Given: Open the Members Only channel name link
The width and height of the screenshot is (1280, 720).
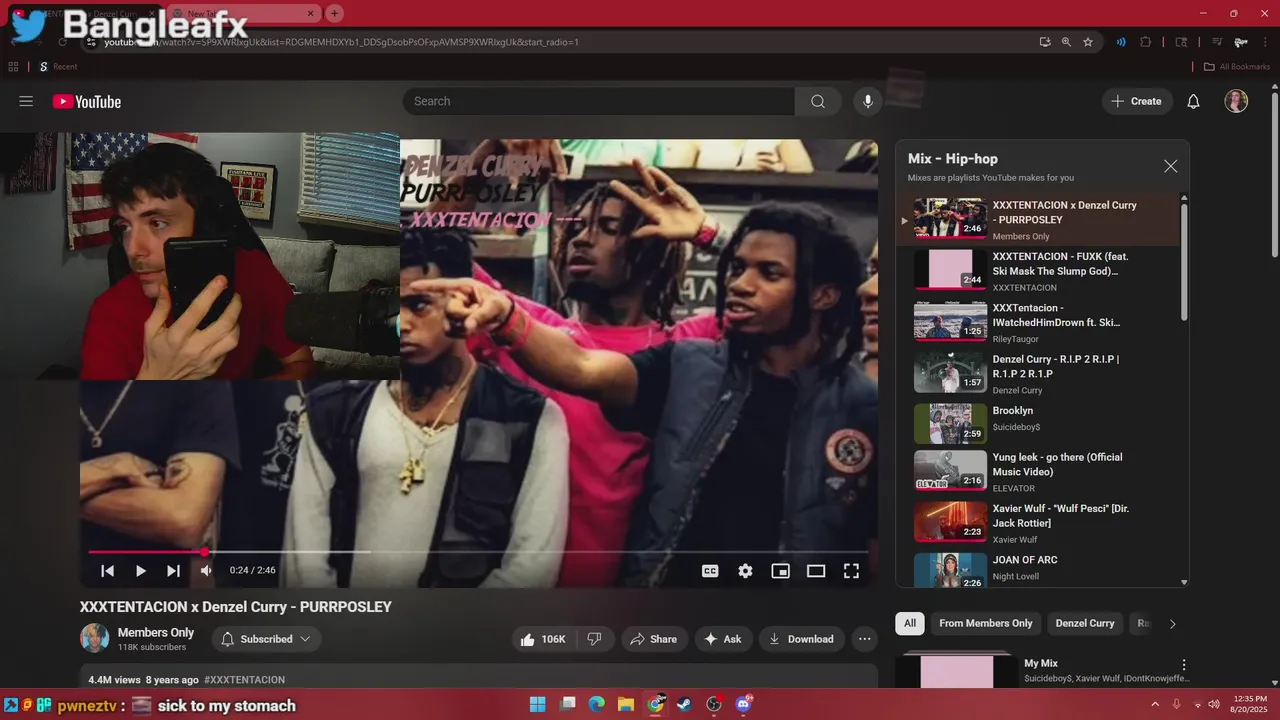Looking at the screenshot, I should [156, 632].
